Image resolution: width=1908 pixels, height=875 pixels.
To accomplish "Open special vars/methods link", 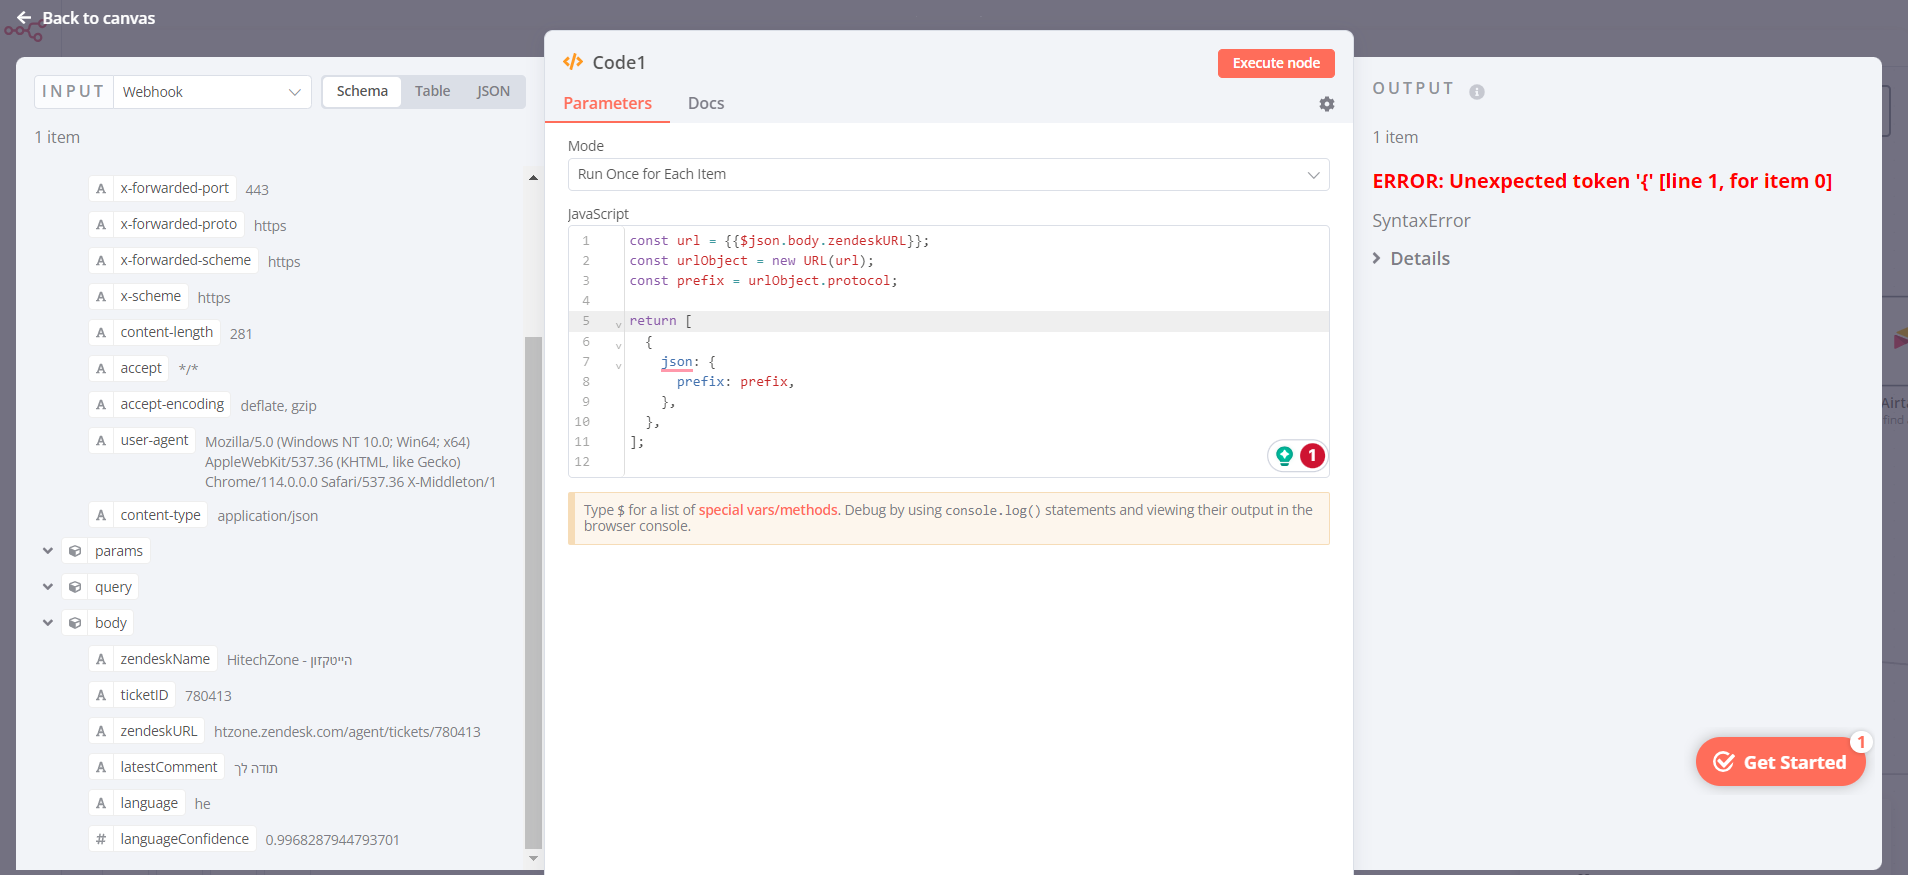I will [768, 510].
